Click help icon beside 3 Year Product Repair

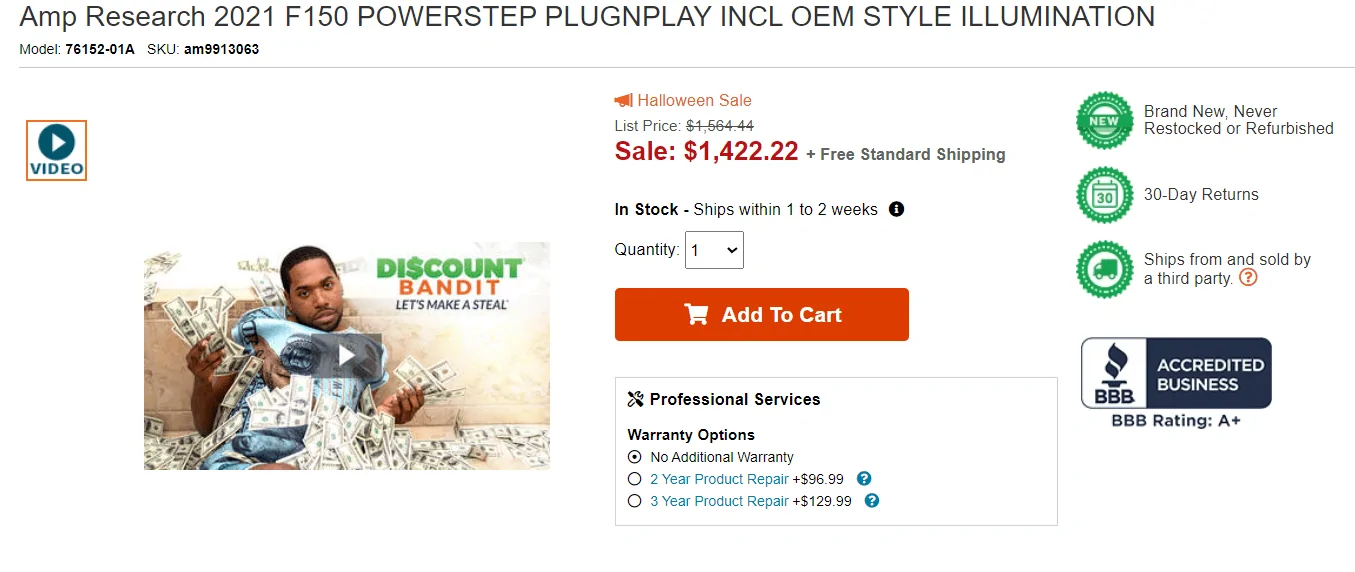click(x=872, y=501)
